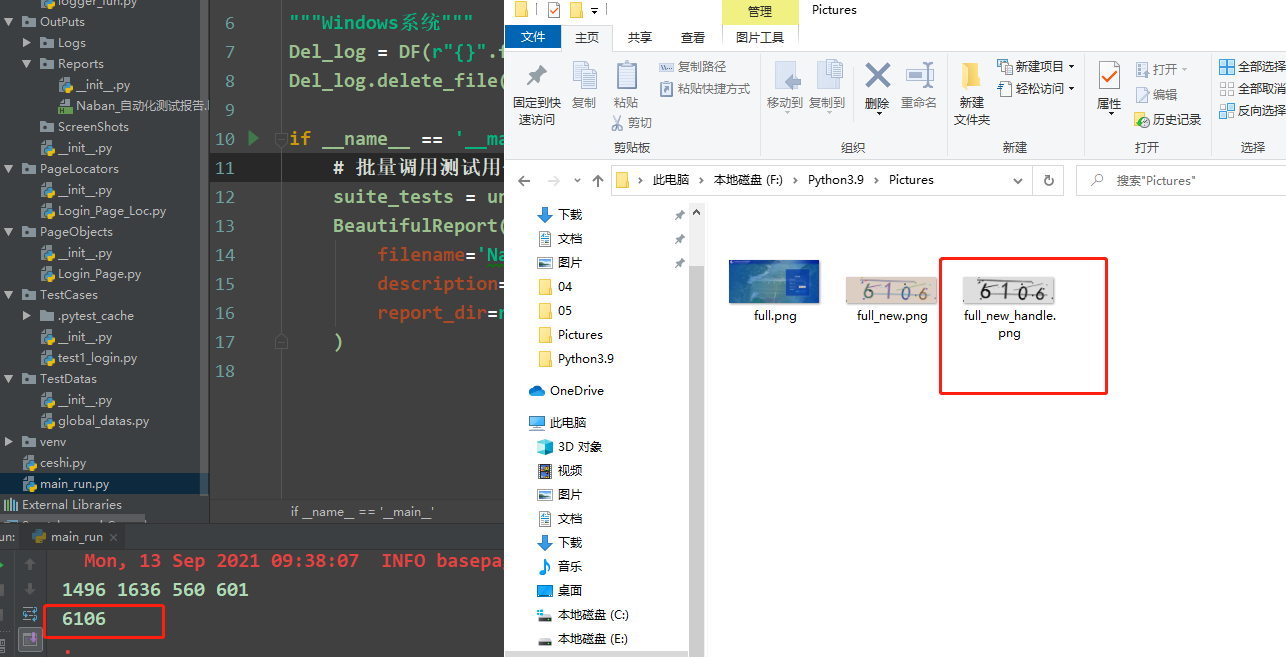Collapse the PageLocators folder arrow
This screenshot has width=1286, height=657.
(x=9, y=169)
